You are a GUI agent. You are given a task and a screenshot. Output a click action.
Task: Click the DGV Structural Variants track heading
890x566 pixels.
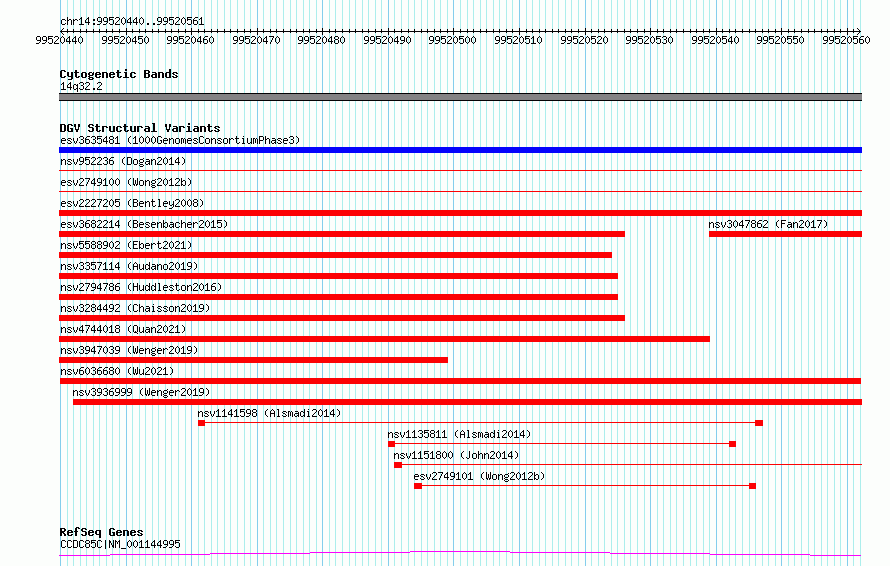(140, 128)
